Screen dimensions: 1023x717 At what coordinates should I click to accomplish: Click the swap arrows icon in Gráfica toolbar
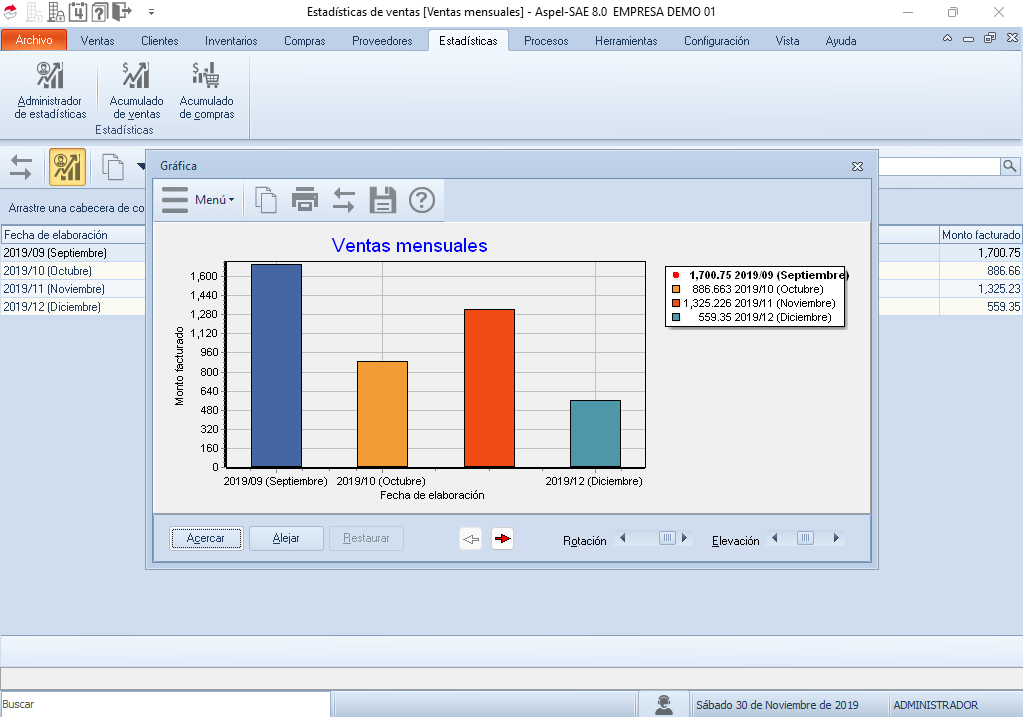coord(344,200)
